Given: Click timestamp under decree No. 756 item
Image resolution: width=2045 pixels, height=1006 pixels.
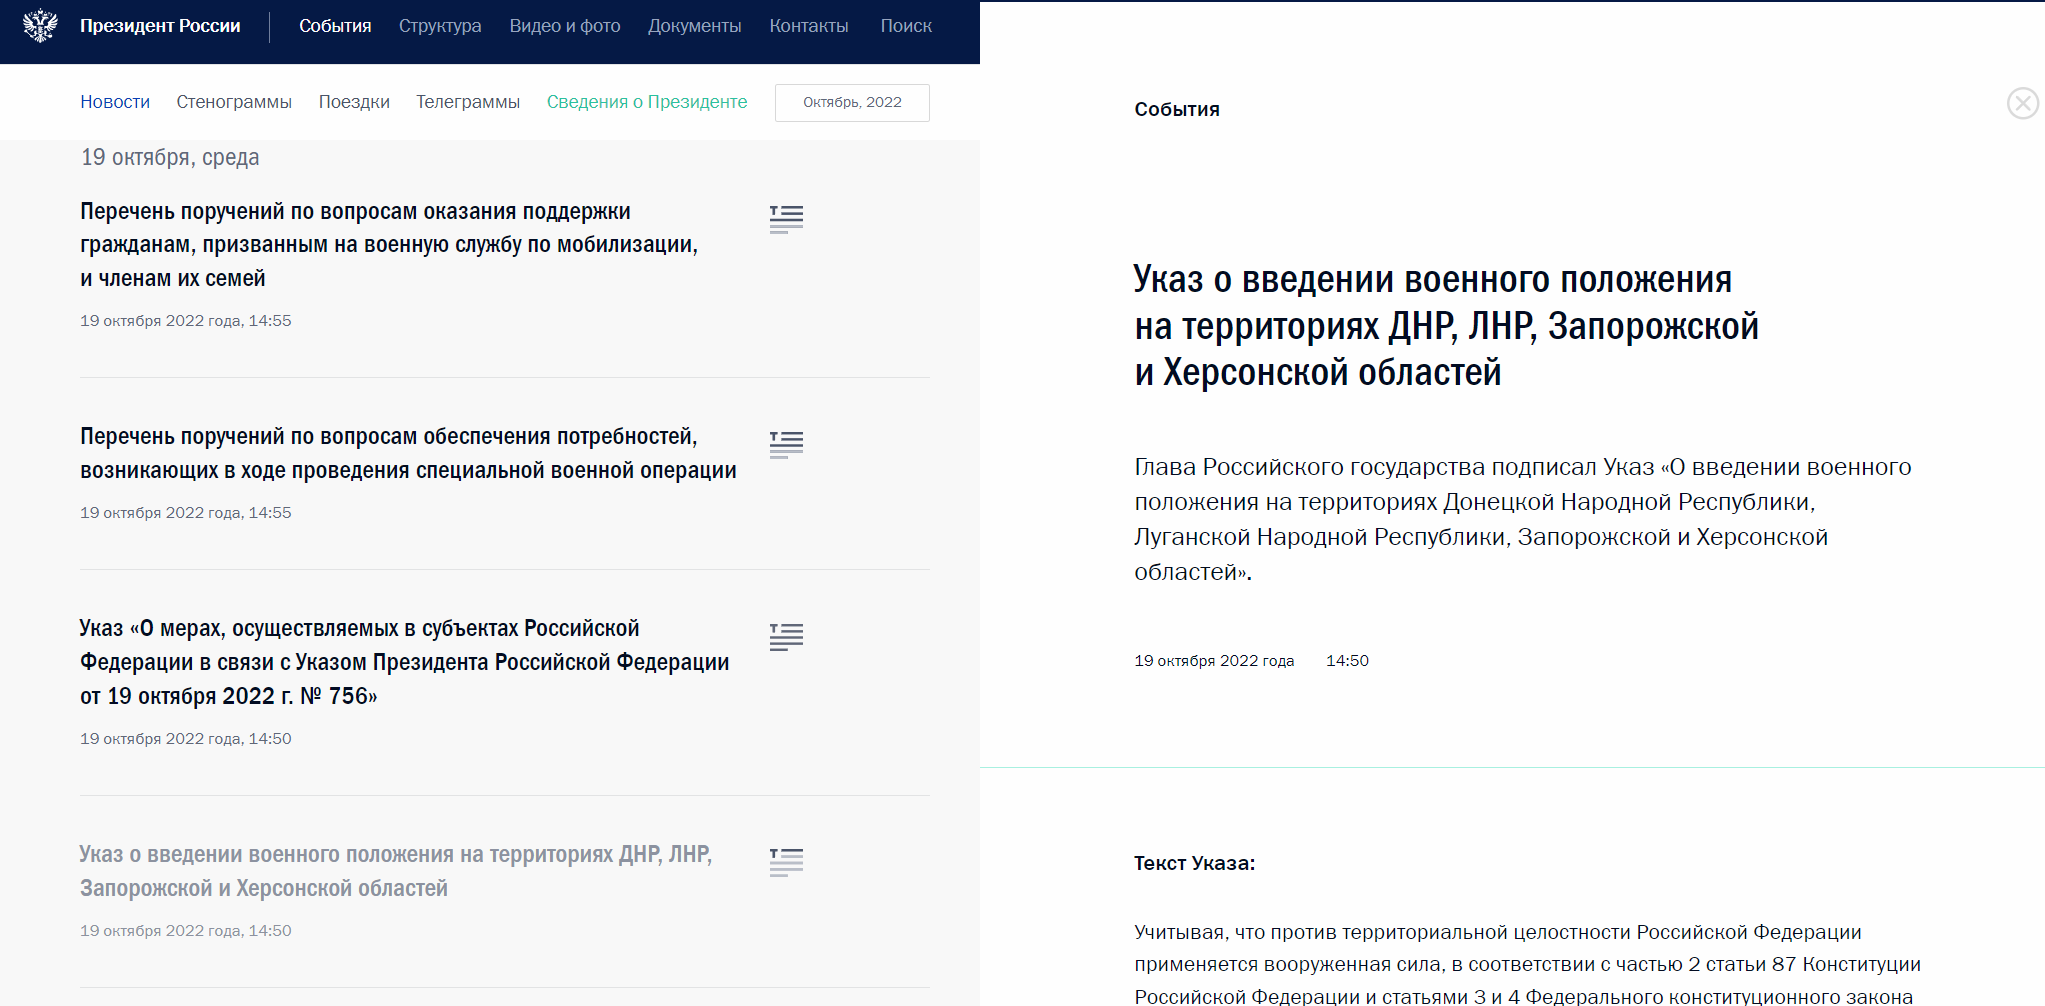Looking at the screenshot, I should (186, 739).
